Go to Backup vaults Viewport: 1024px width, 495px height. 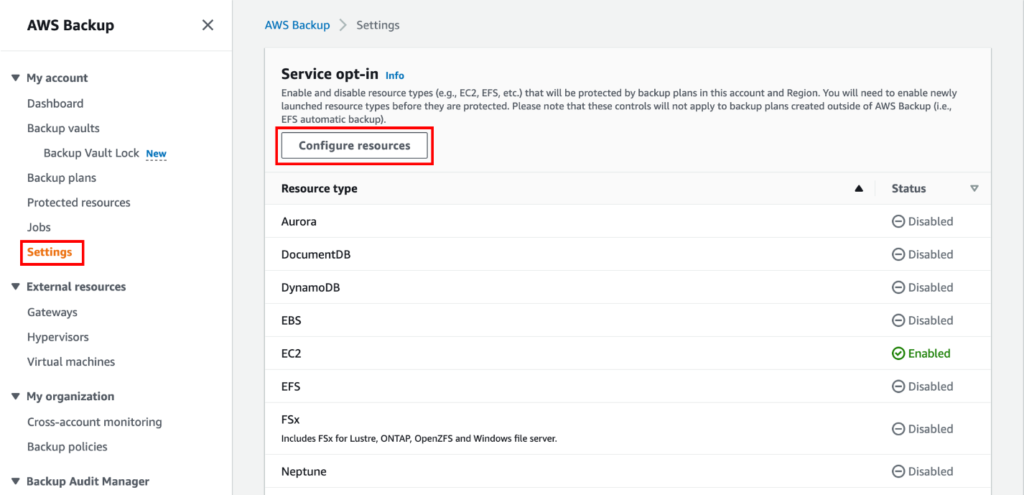click(63, 128)
